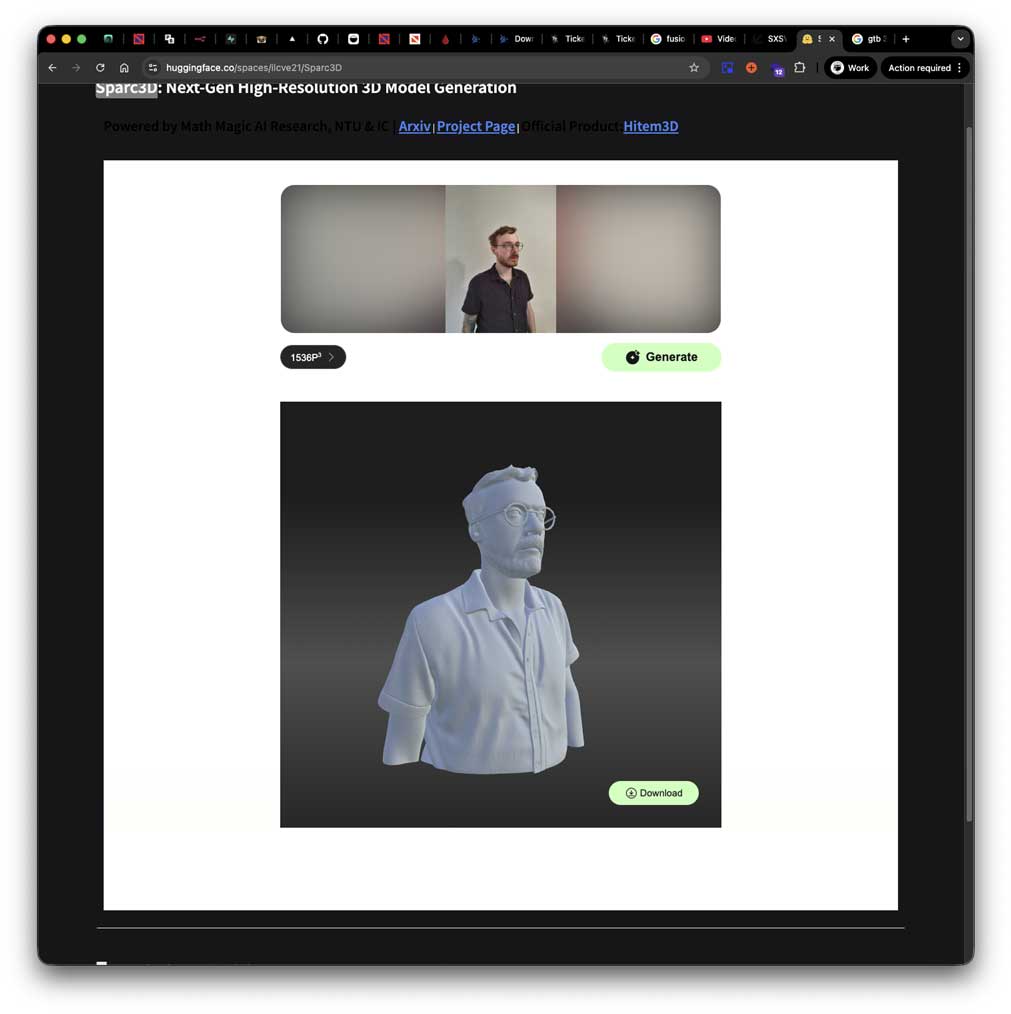Expand the tab search dropdown arrow

960,39
